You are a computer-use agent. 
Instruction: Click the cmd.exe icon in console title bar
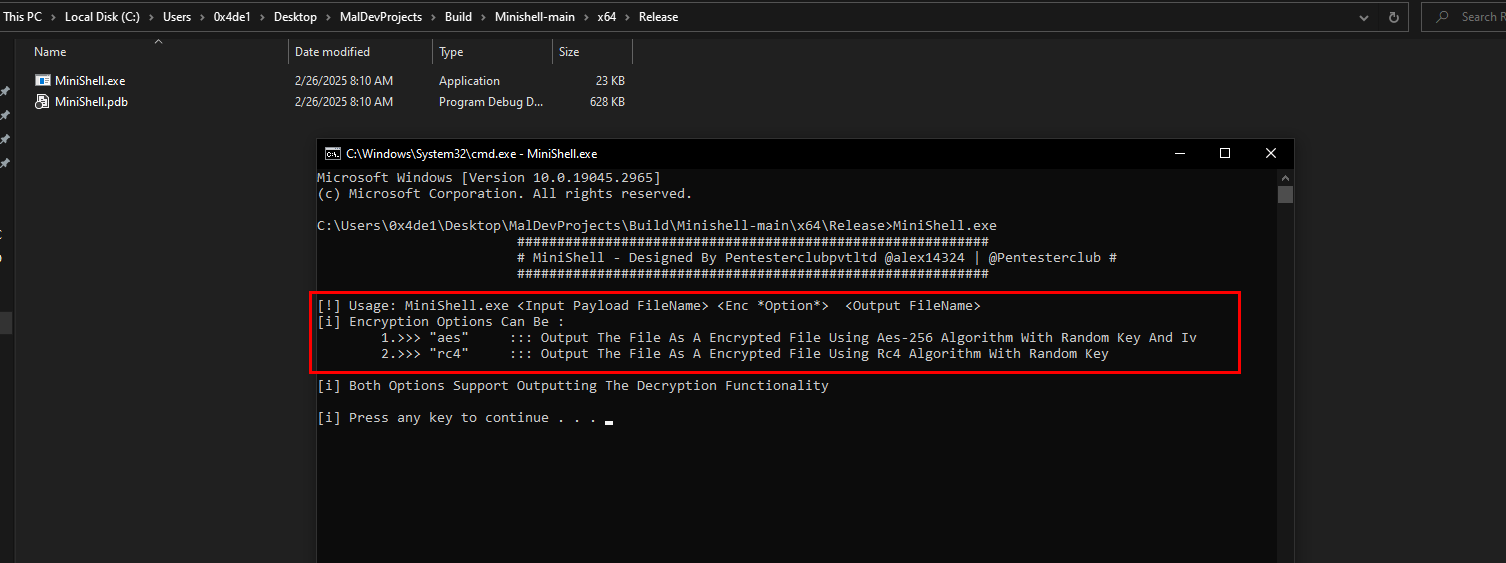tap(332, 154)
